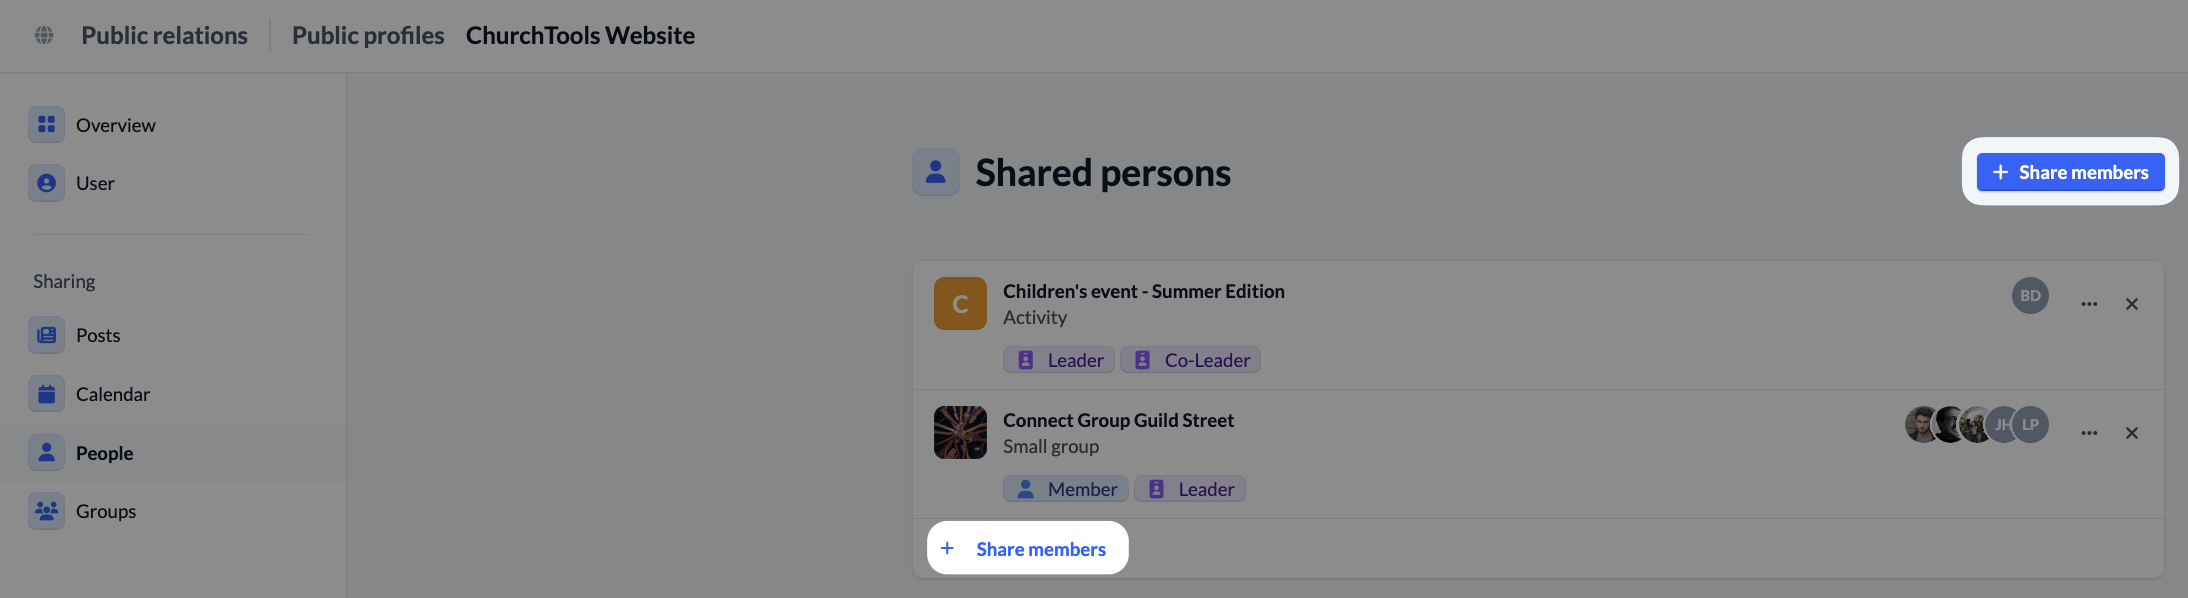Open the User sidebar section
Viewport: 2188px width, 598px height.
coord(95,183)
